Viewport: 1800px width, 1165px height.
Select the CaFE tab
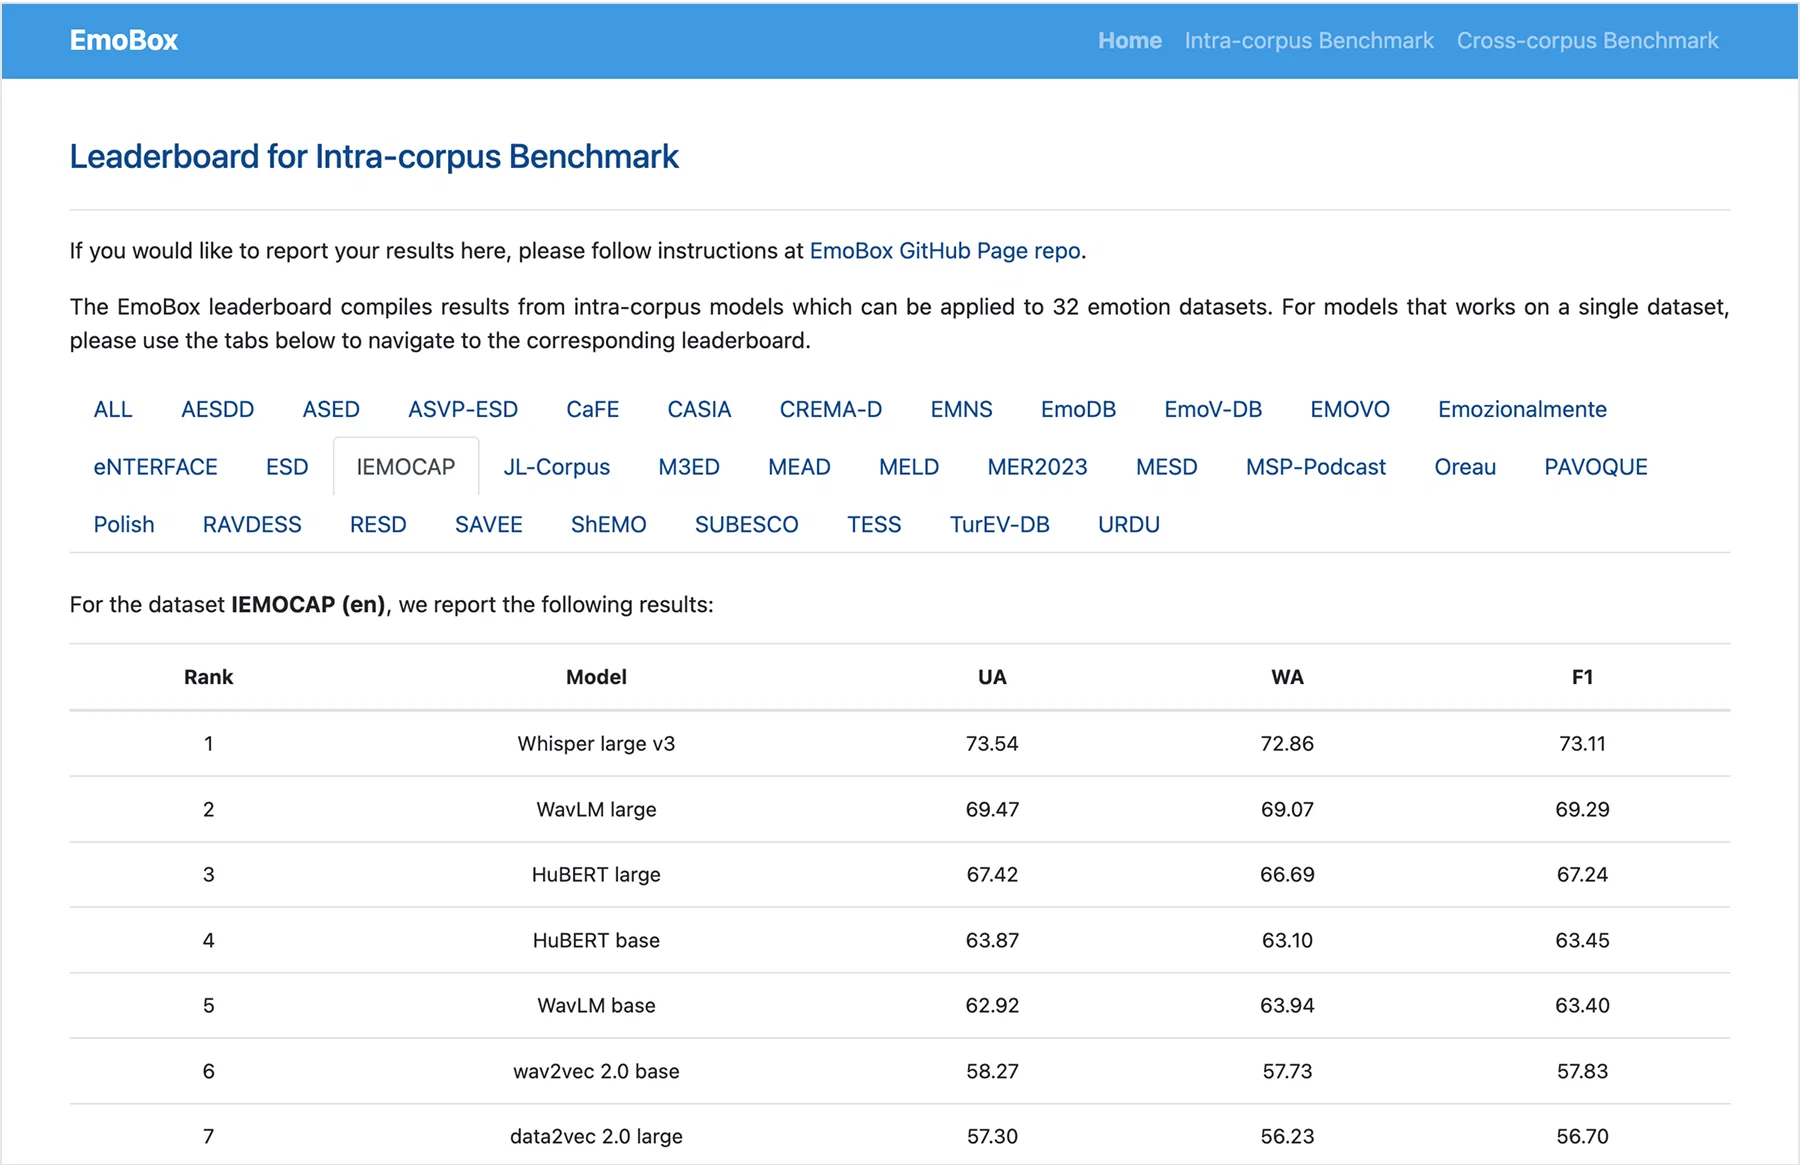pyautogui.click(x=593, y=409)
